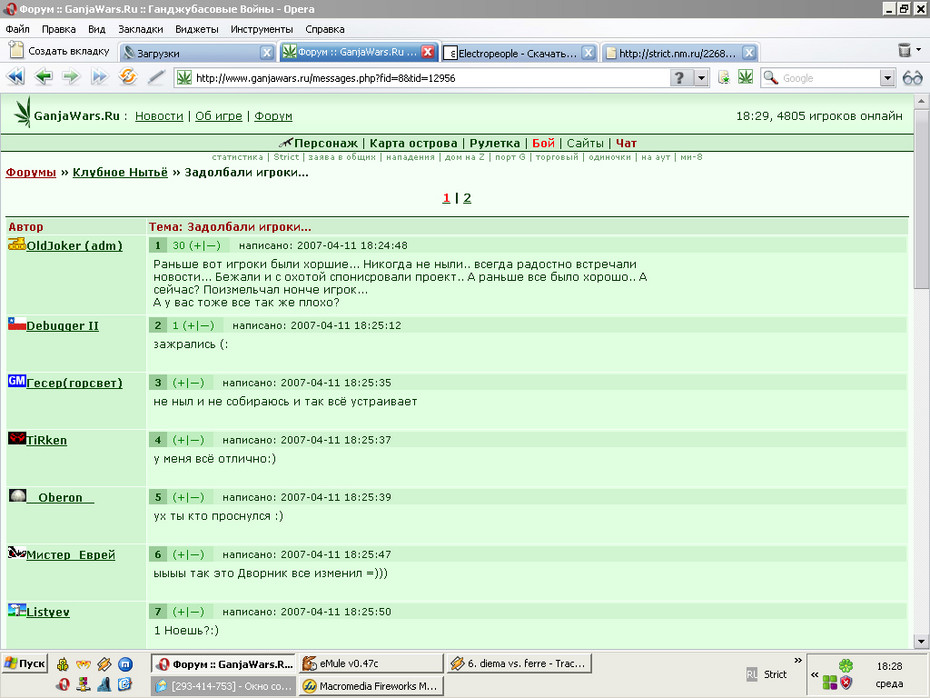Reload the page with the orange refresh icon

coord(128,77)
